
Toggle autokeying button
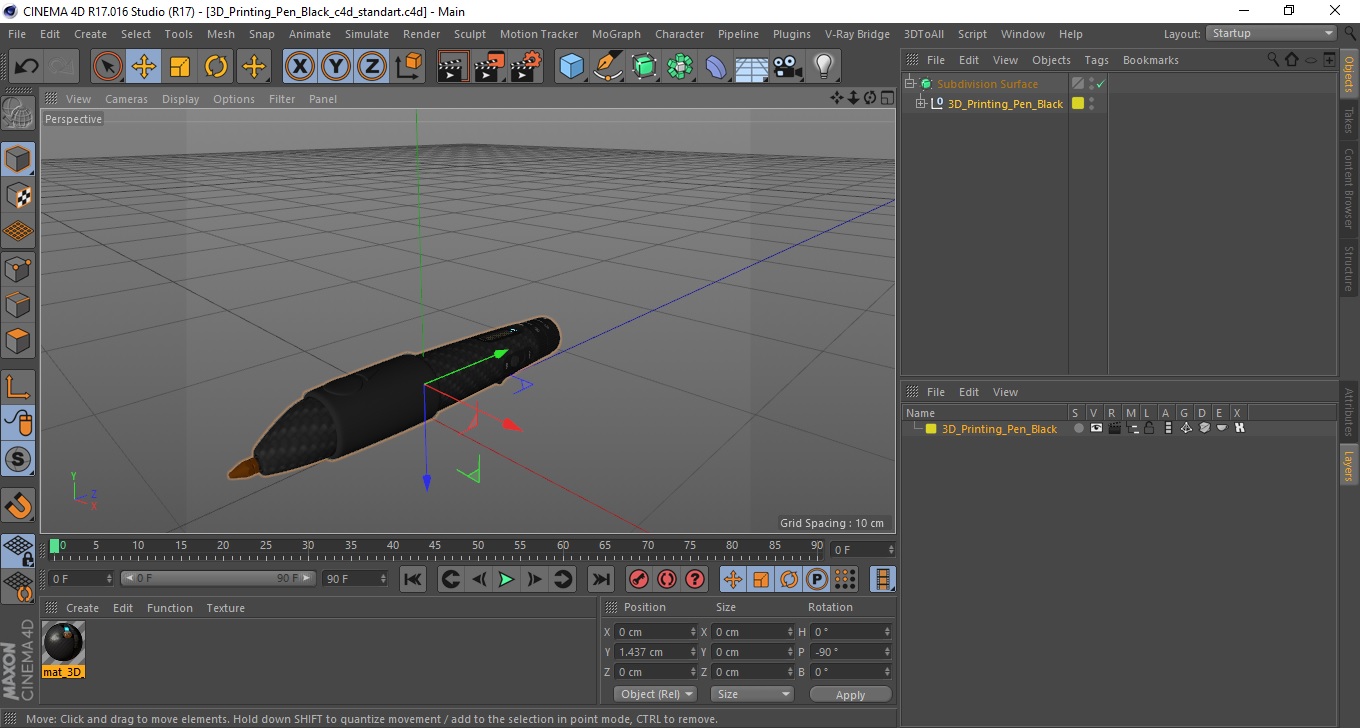click(x=666, y=579)
